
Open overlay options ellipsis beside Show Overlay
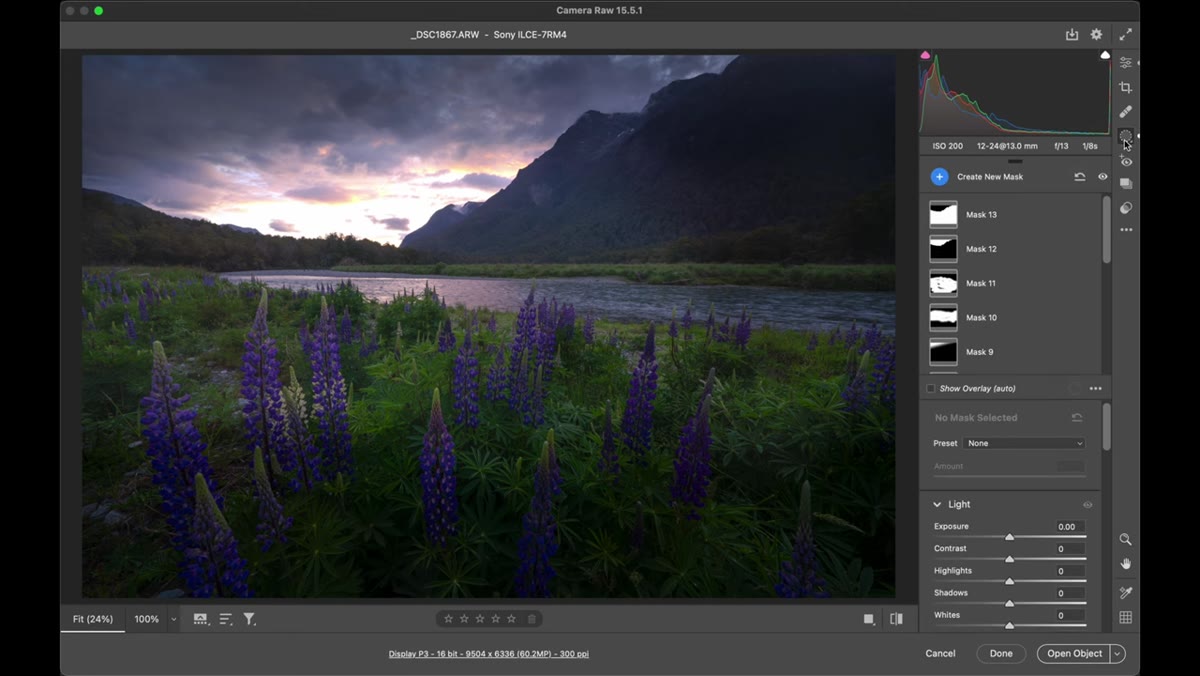pos(1096,388)
